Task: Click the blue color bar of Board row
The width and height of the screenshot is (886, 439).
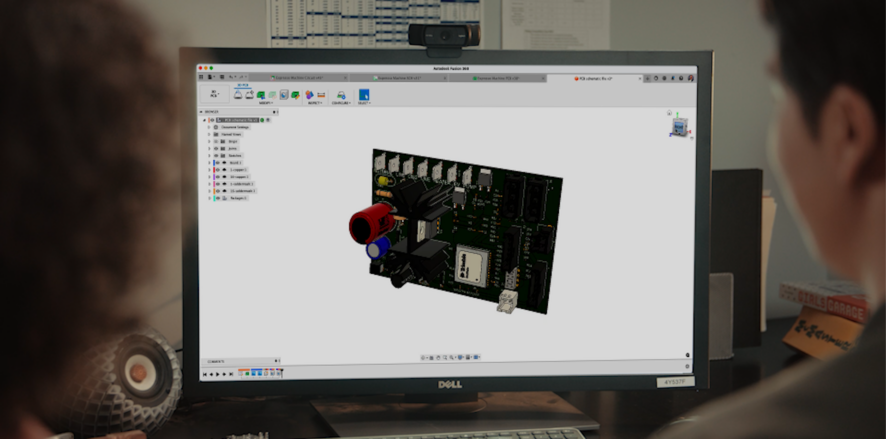Action: coord(214,163)
